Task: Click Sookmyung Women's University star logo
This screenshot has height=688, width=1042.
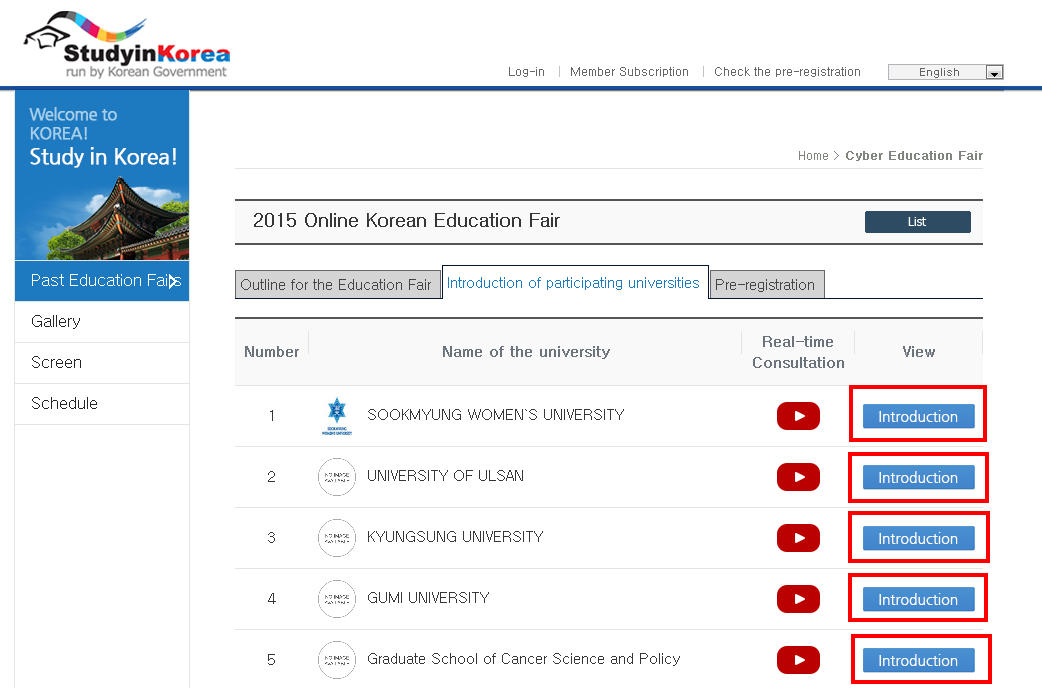Action: [337, 416]
